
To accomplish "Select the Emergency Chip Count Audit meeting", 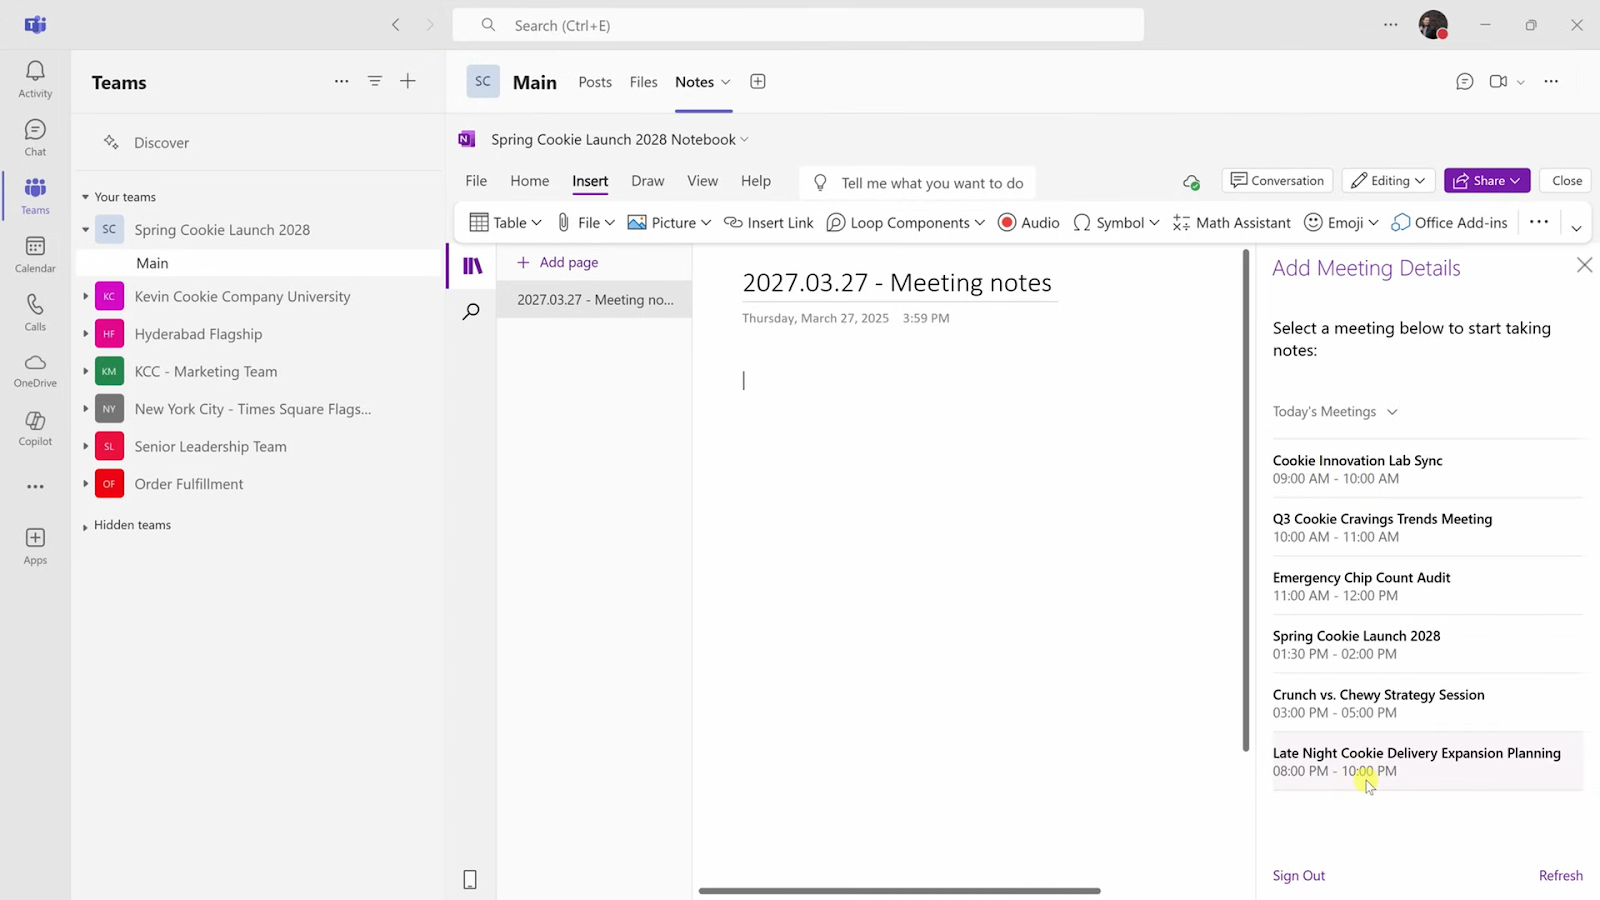I will coord(1428,586).
